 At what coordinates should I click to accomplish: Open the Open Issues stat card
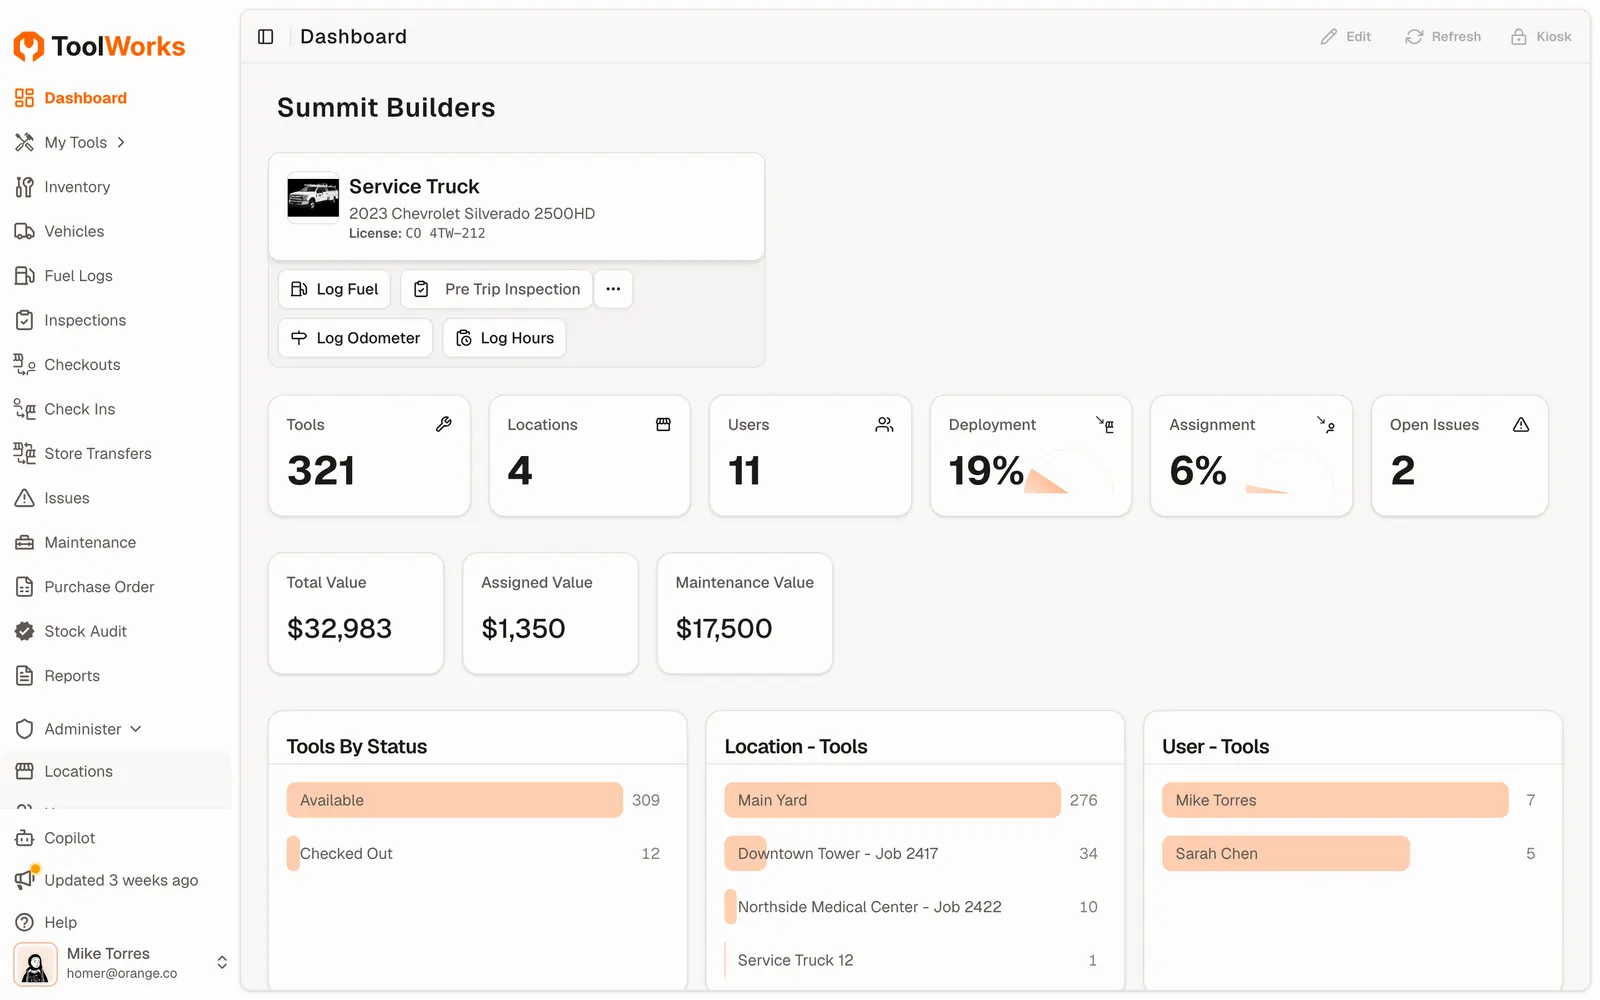(x=1460, y=456)
